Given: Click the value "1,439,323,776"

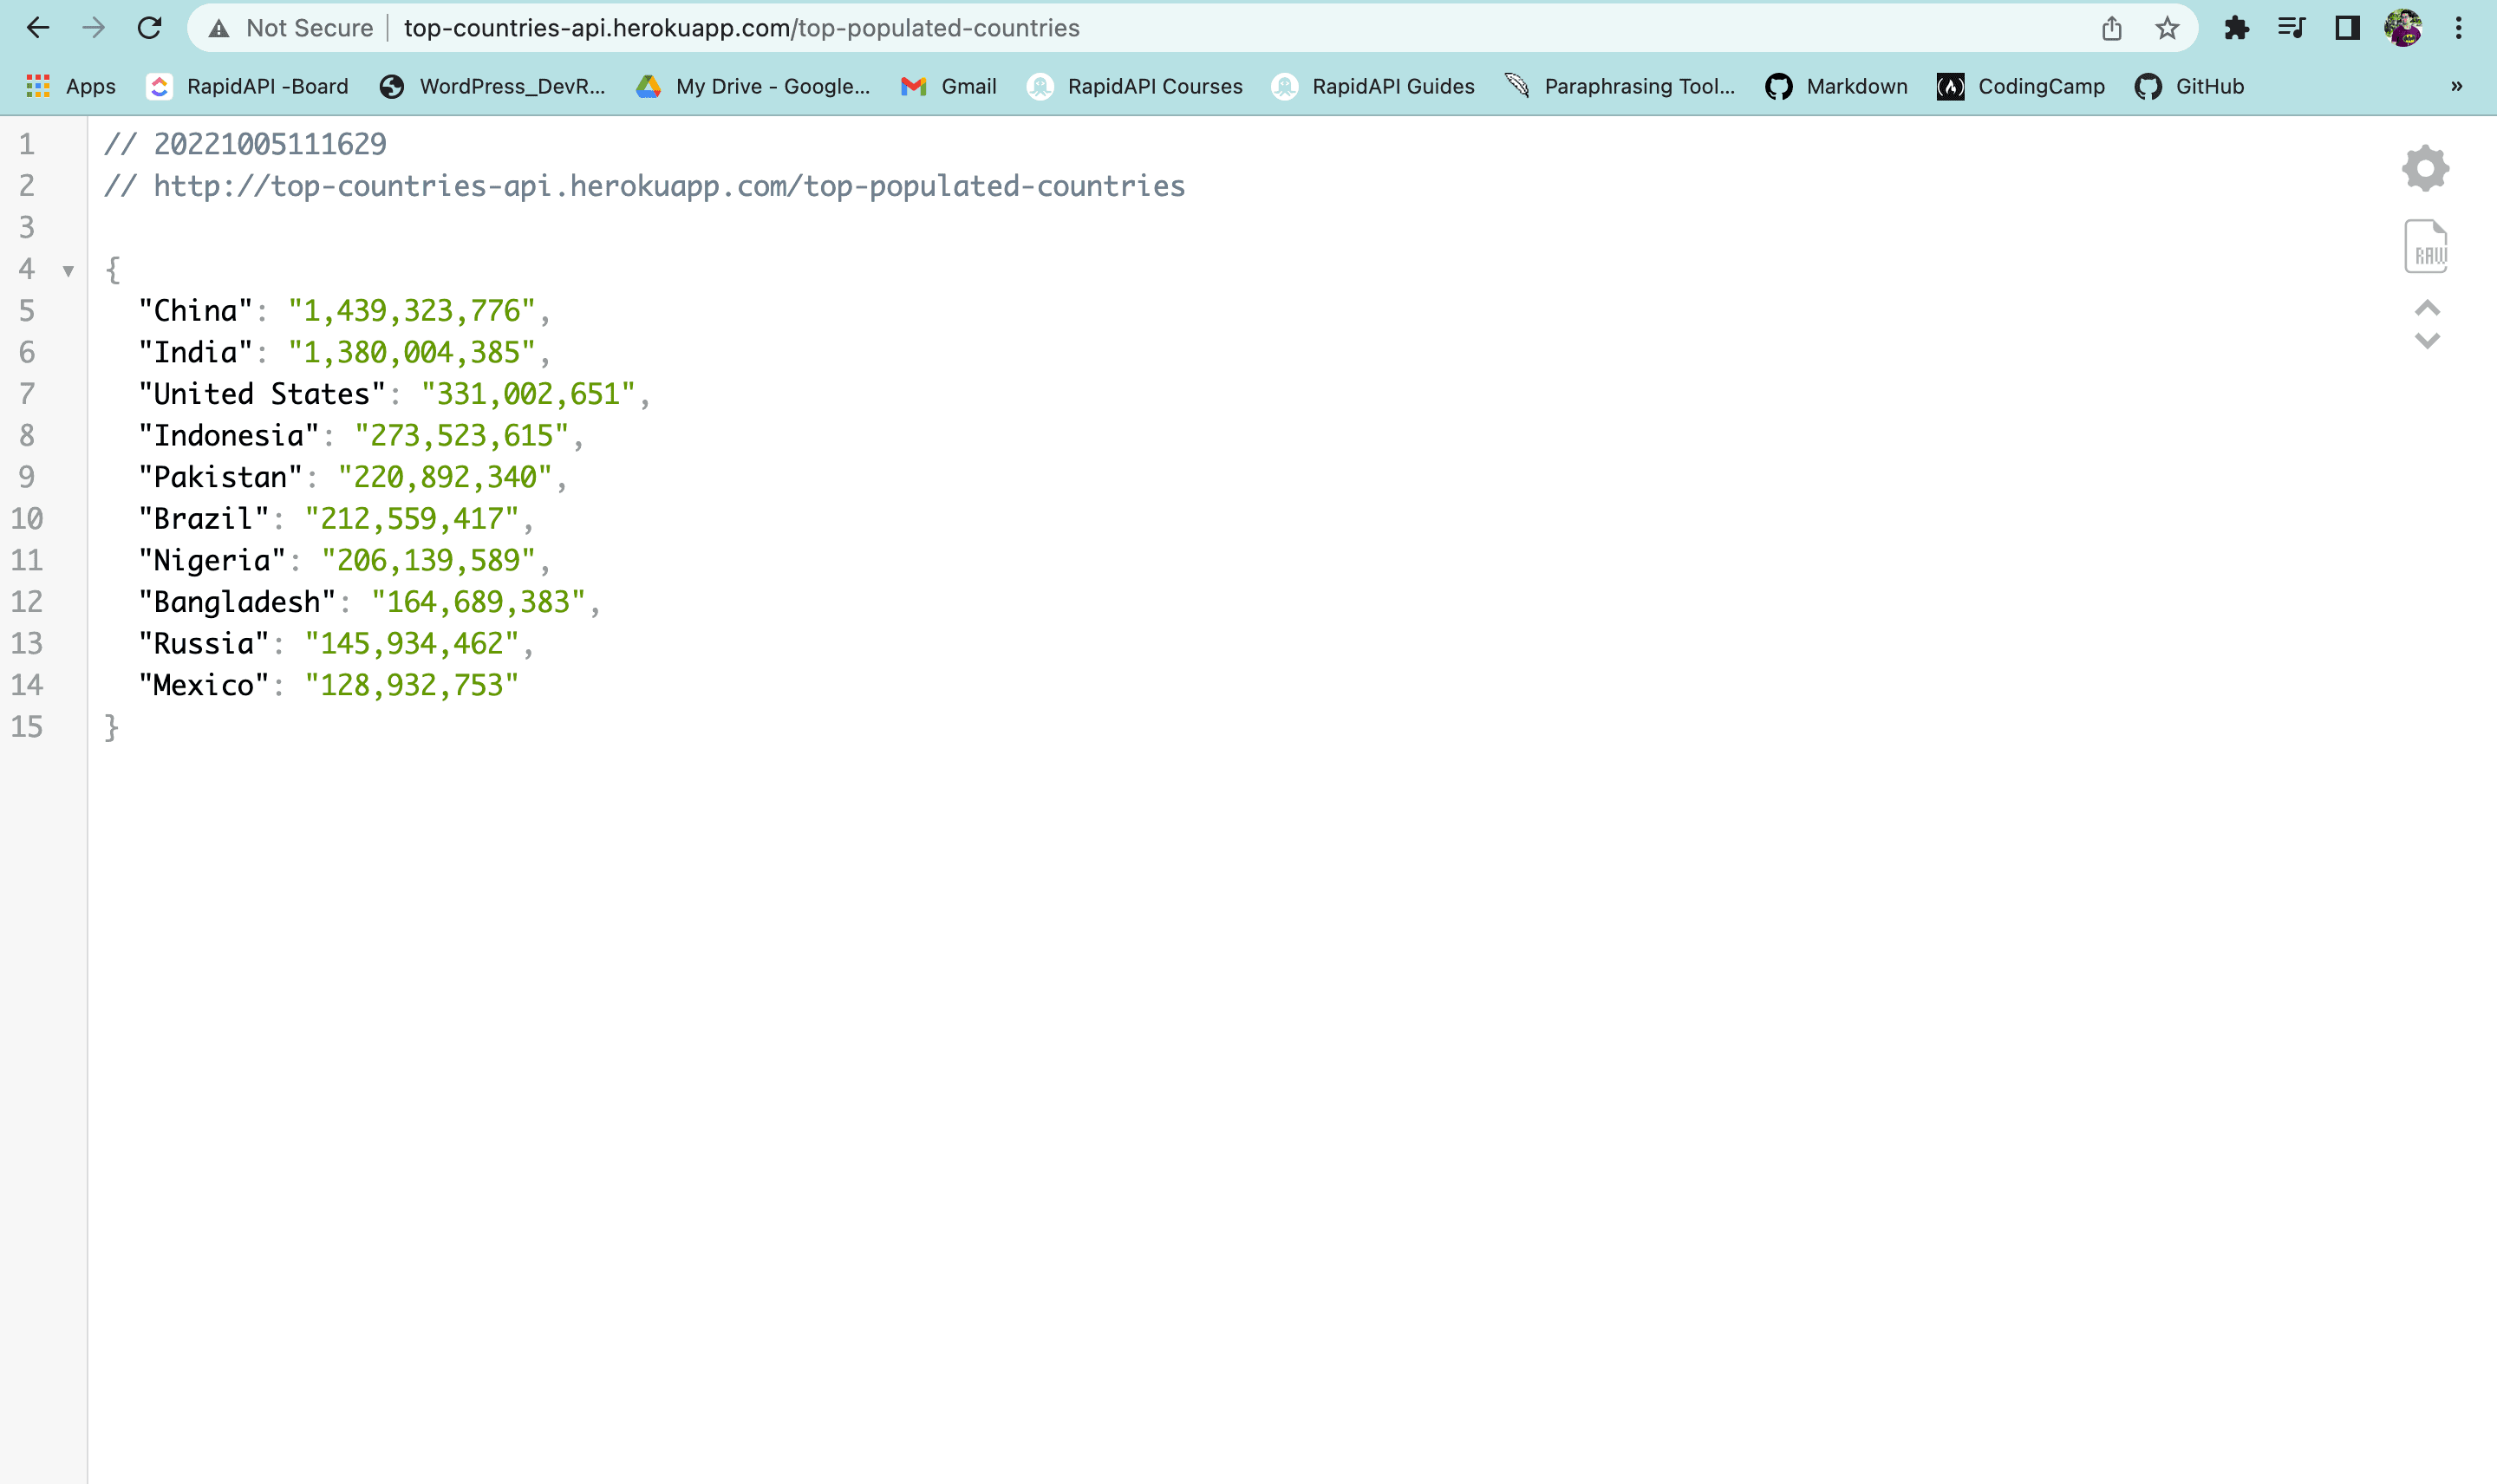Looking at the screenshot, I should point(411,311).
